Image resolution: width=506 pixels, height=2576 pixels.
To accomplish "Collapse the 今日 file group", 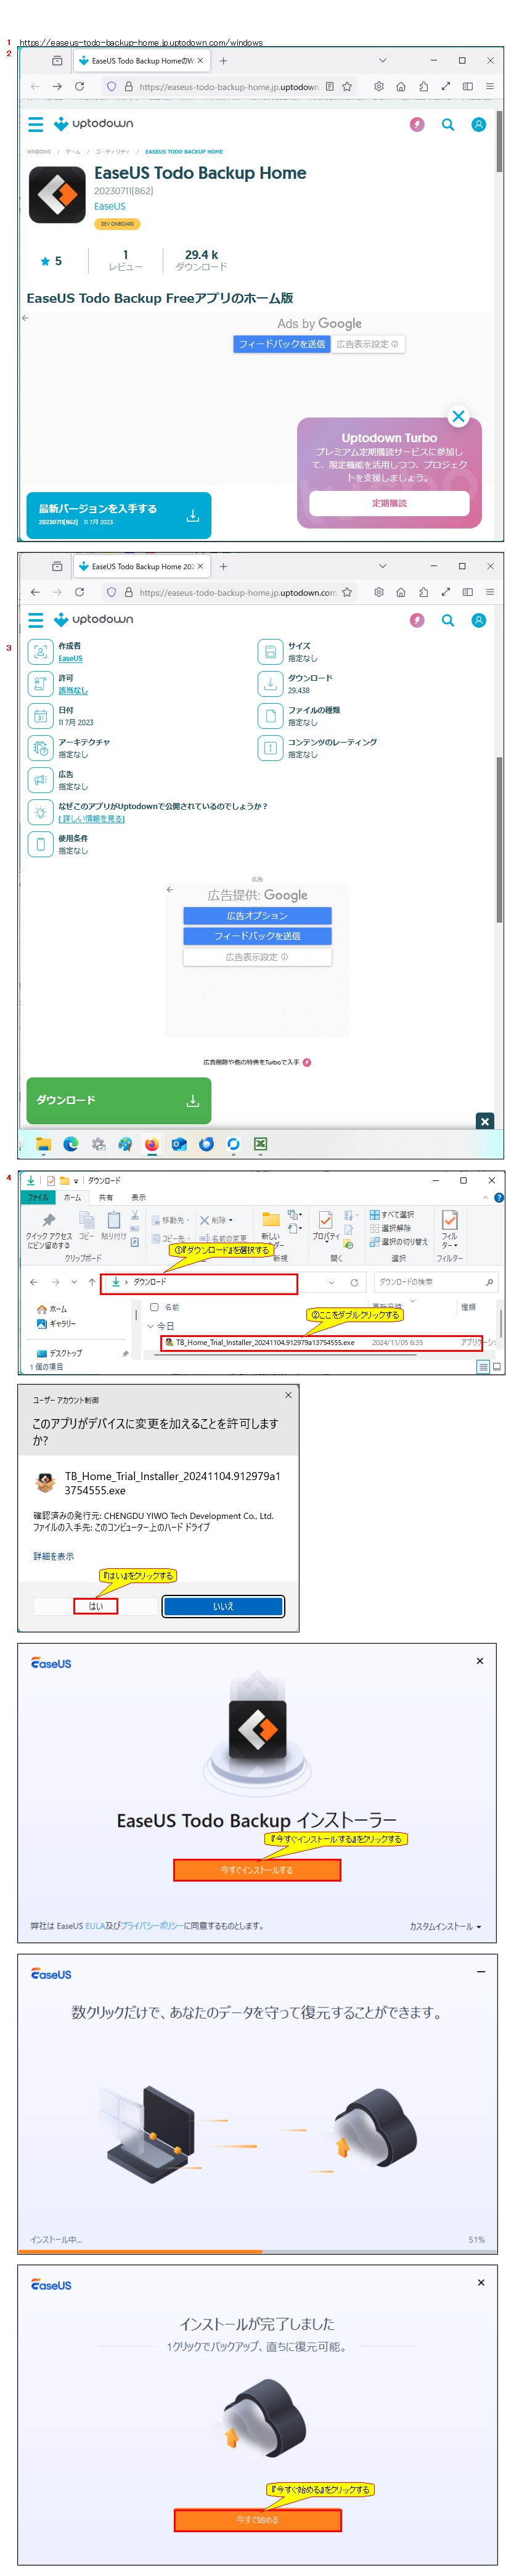I will point(151,1326).
